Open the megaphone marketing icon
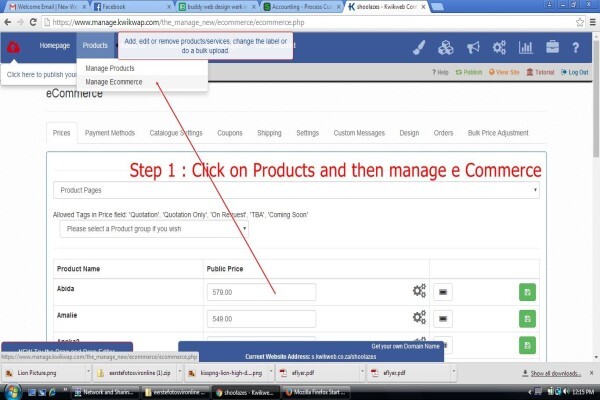Viewport: 600px width, 400px height. tap(473, 47)
